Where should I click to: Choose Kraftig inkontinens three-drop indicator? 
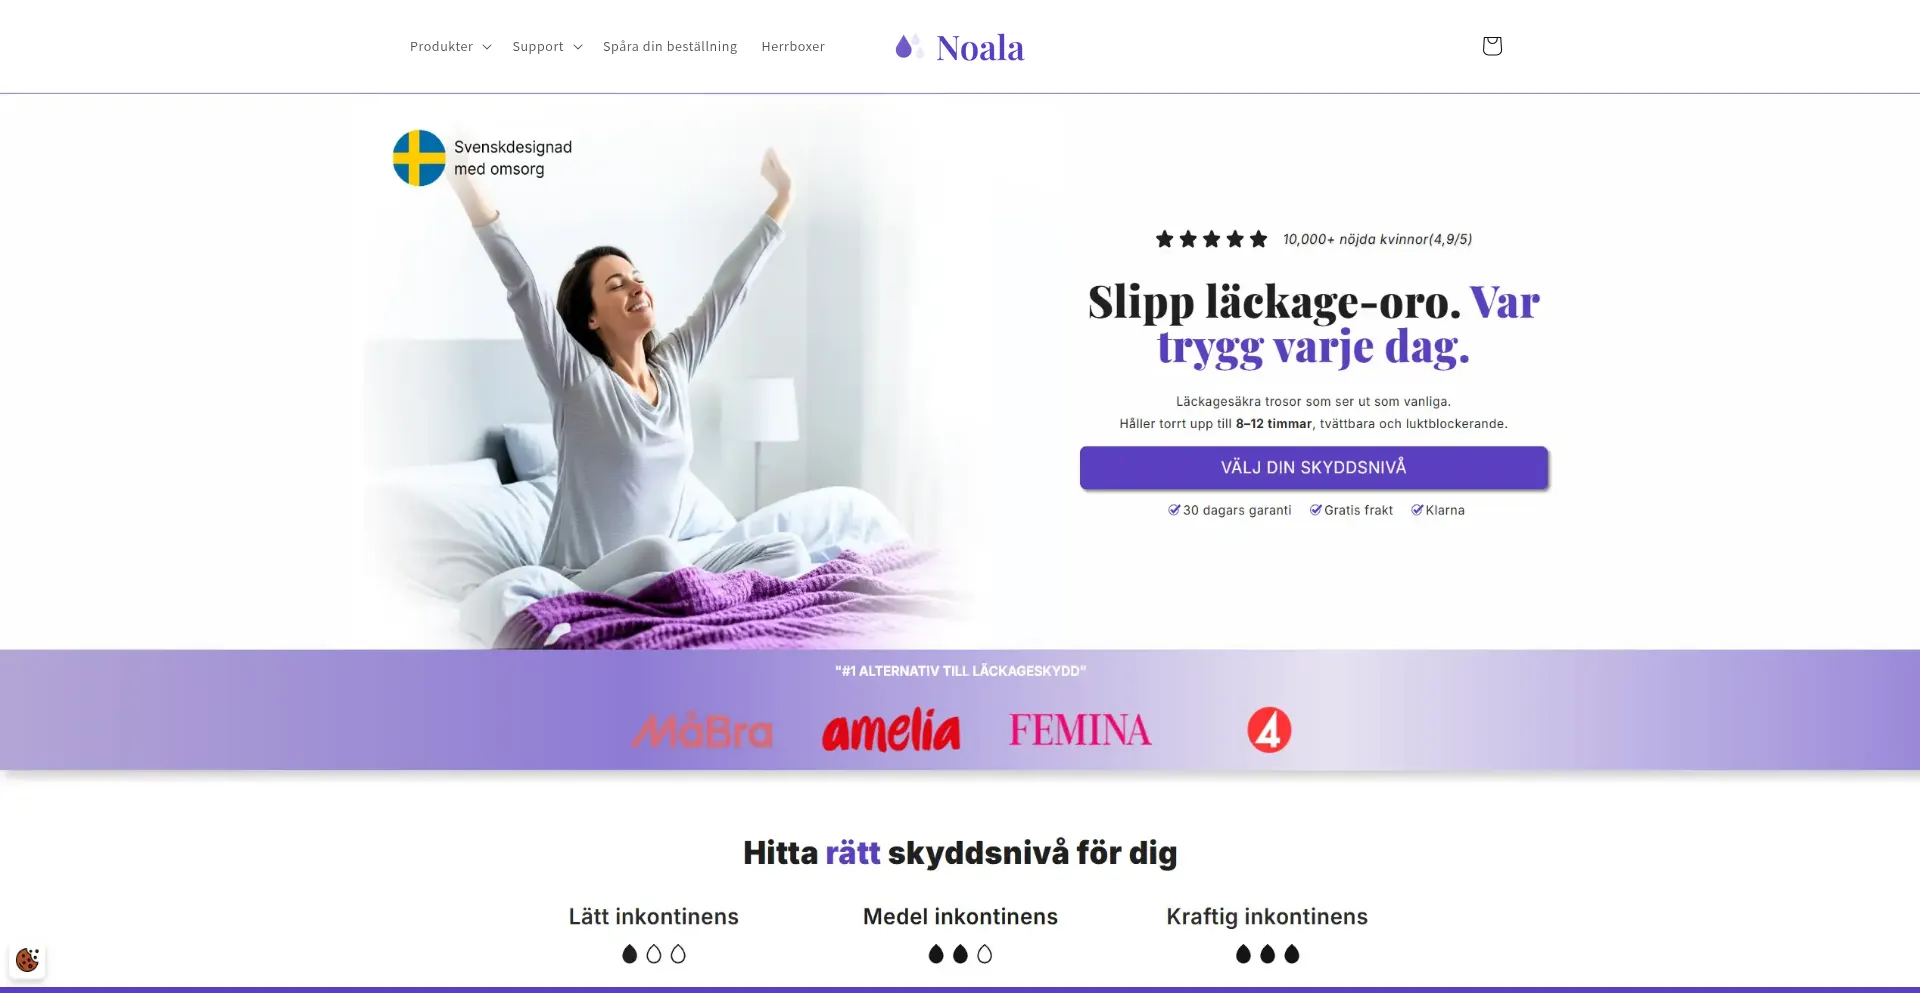(x=1267, y=954)
